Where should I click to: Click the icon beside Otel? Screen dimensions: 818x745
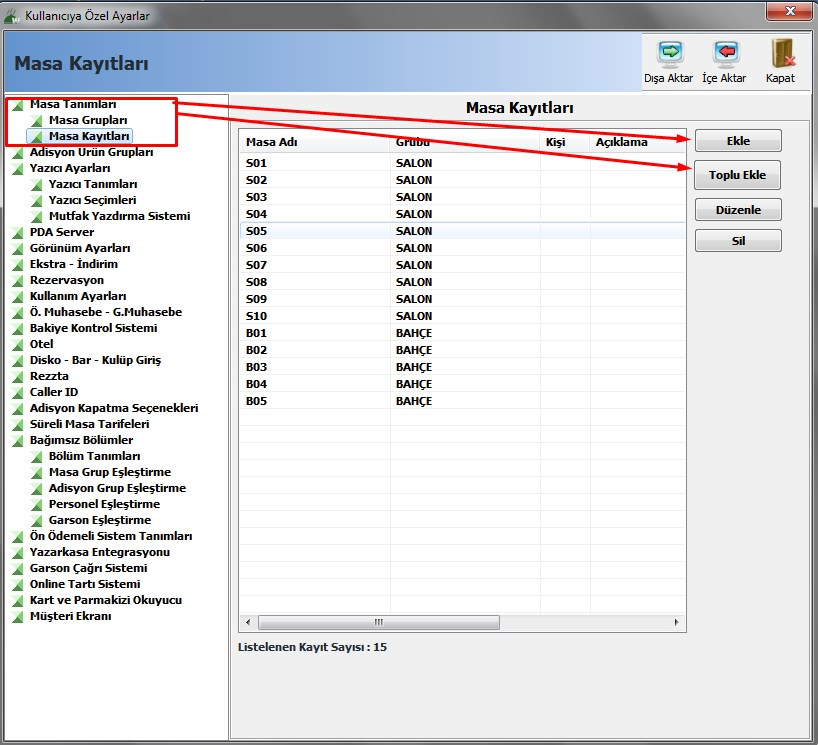point(18,345)
